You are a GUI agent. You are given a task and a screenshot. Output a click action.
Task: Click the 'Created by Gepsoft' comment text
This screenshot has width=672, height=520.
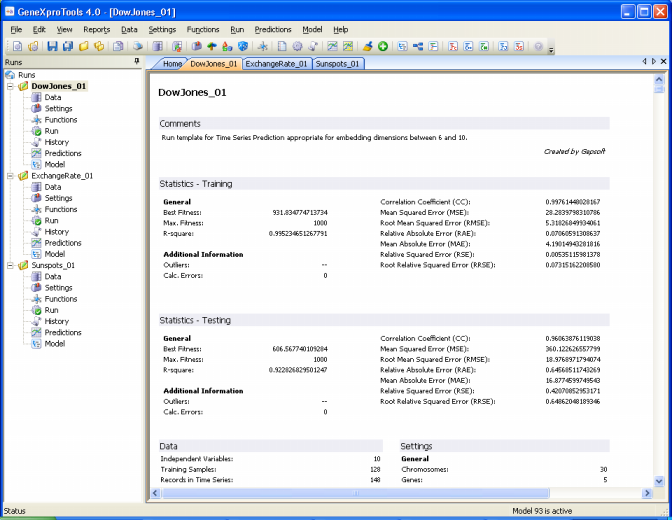tap(574, 151)
